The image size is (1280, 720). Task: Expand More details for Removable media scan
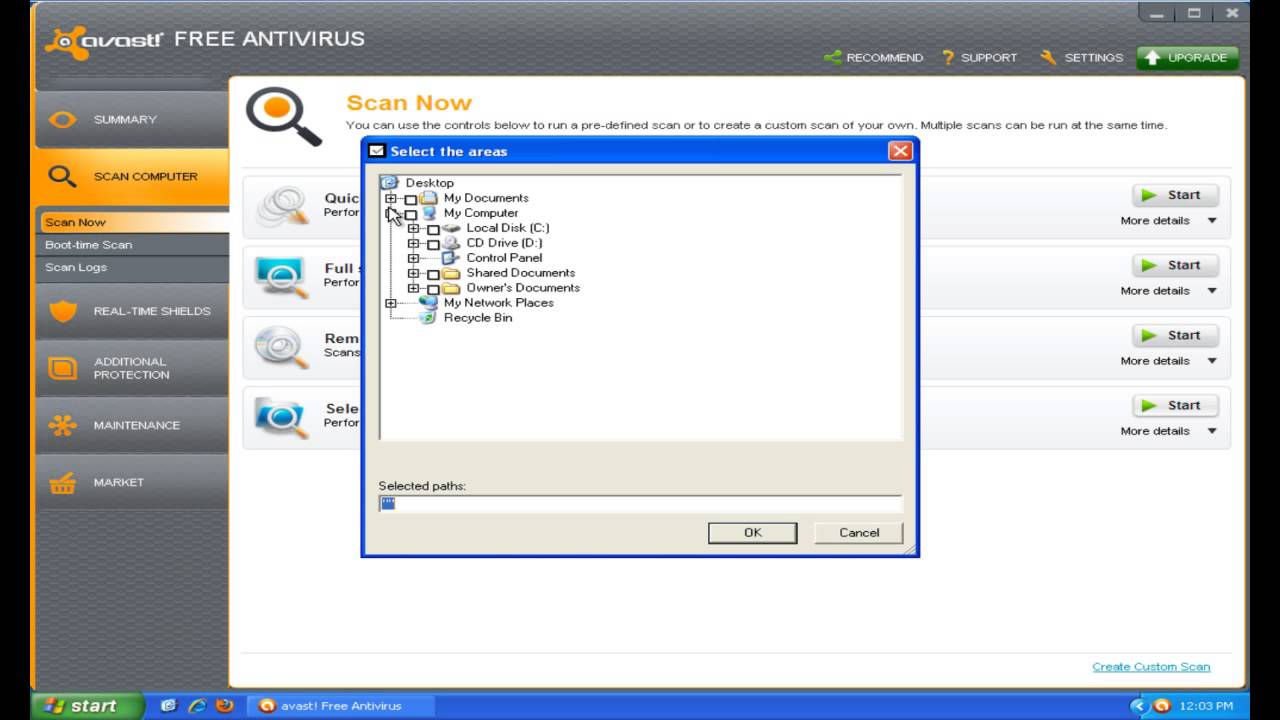(x=1168, y=361)
